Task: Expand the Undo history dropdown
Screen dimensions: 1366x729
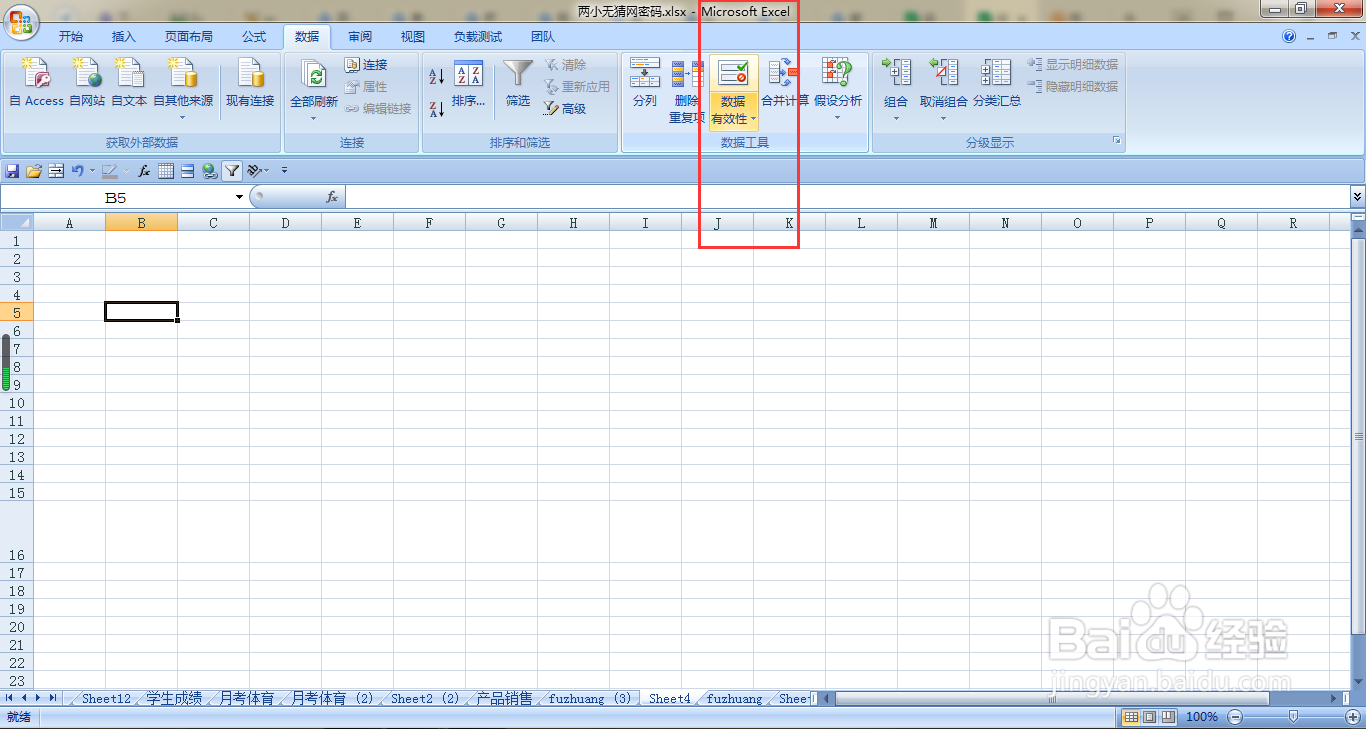Action: click(92, 171)
